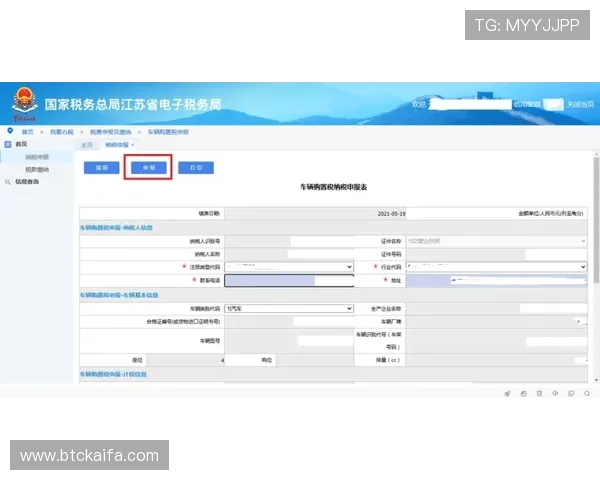Select 税款缴纳 in the sidebar
Screen dimensions: 600x480
(x=37, y=169)
